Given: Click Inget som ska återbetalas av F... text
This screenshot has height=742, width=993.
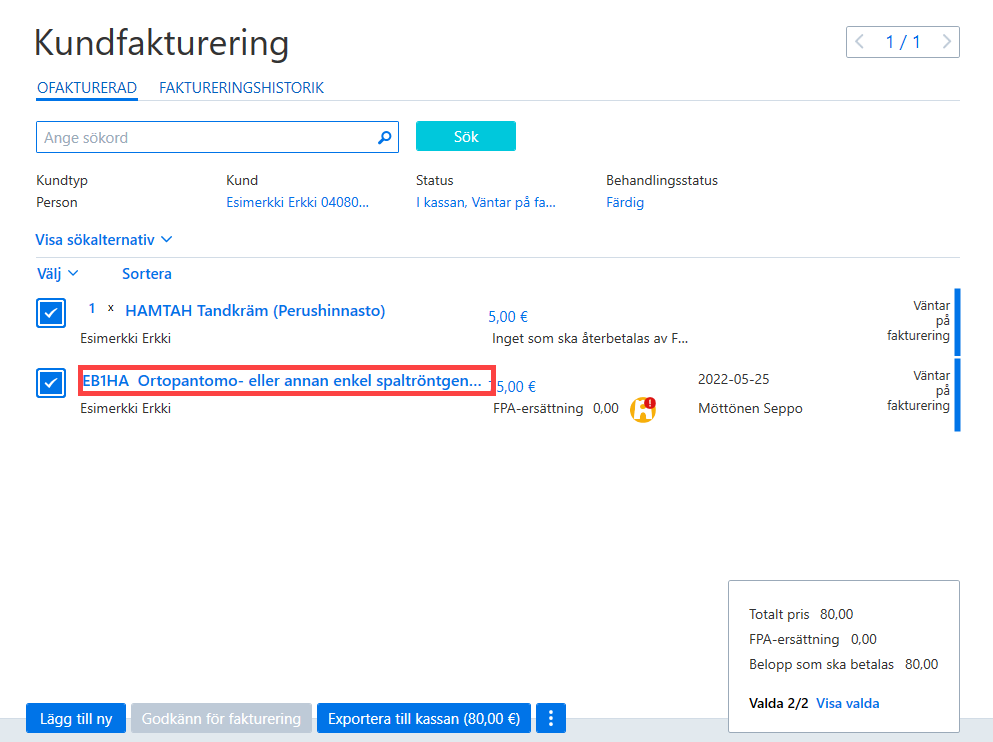Looking at the screenshot, I should 590,339.
